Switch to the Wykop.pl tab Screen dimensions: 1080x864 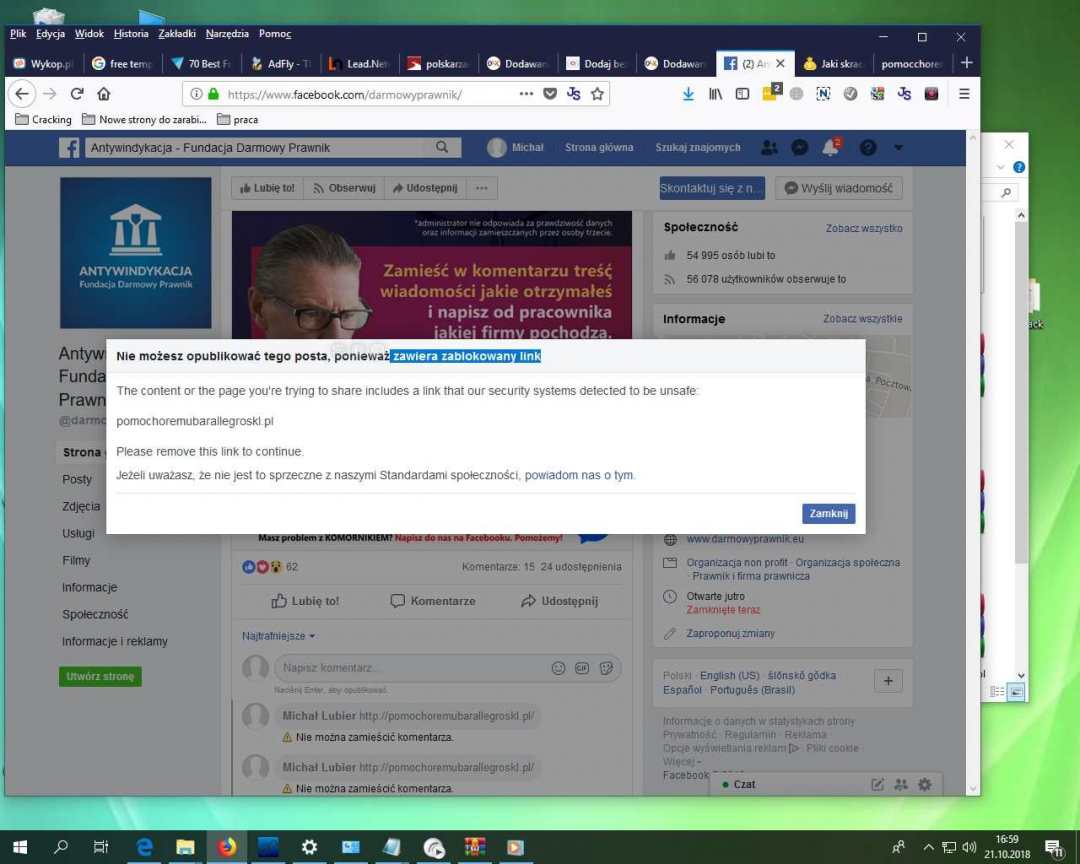[44, 63]
